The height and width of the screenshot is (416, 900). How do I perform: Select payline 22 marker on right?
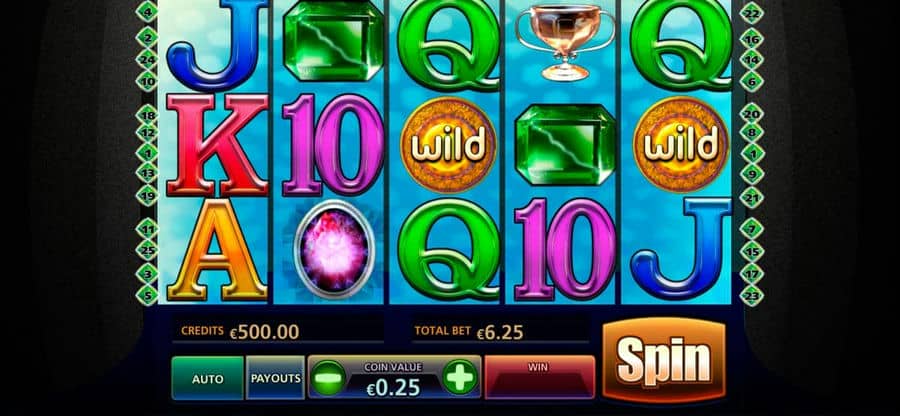751,13
